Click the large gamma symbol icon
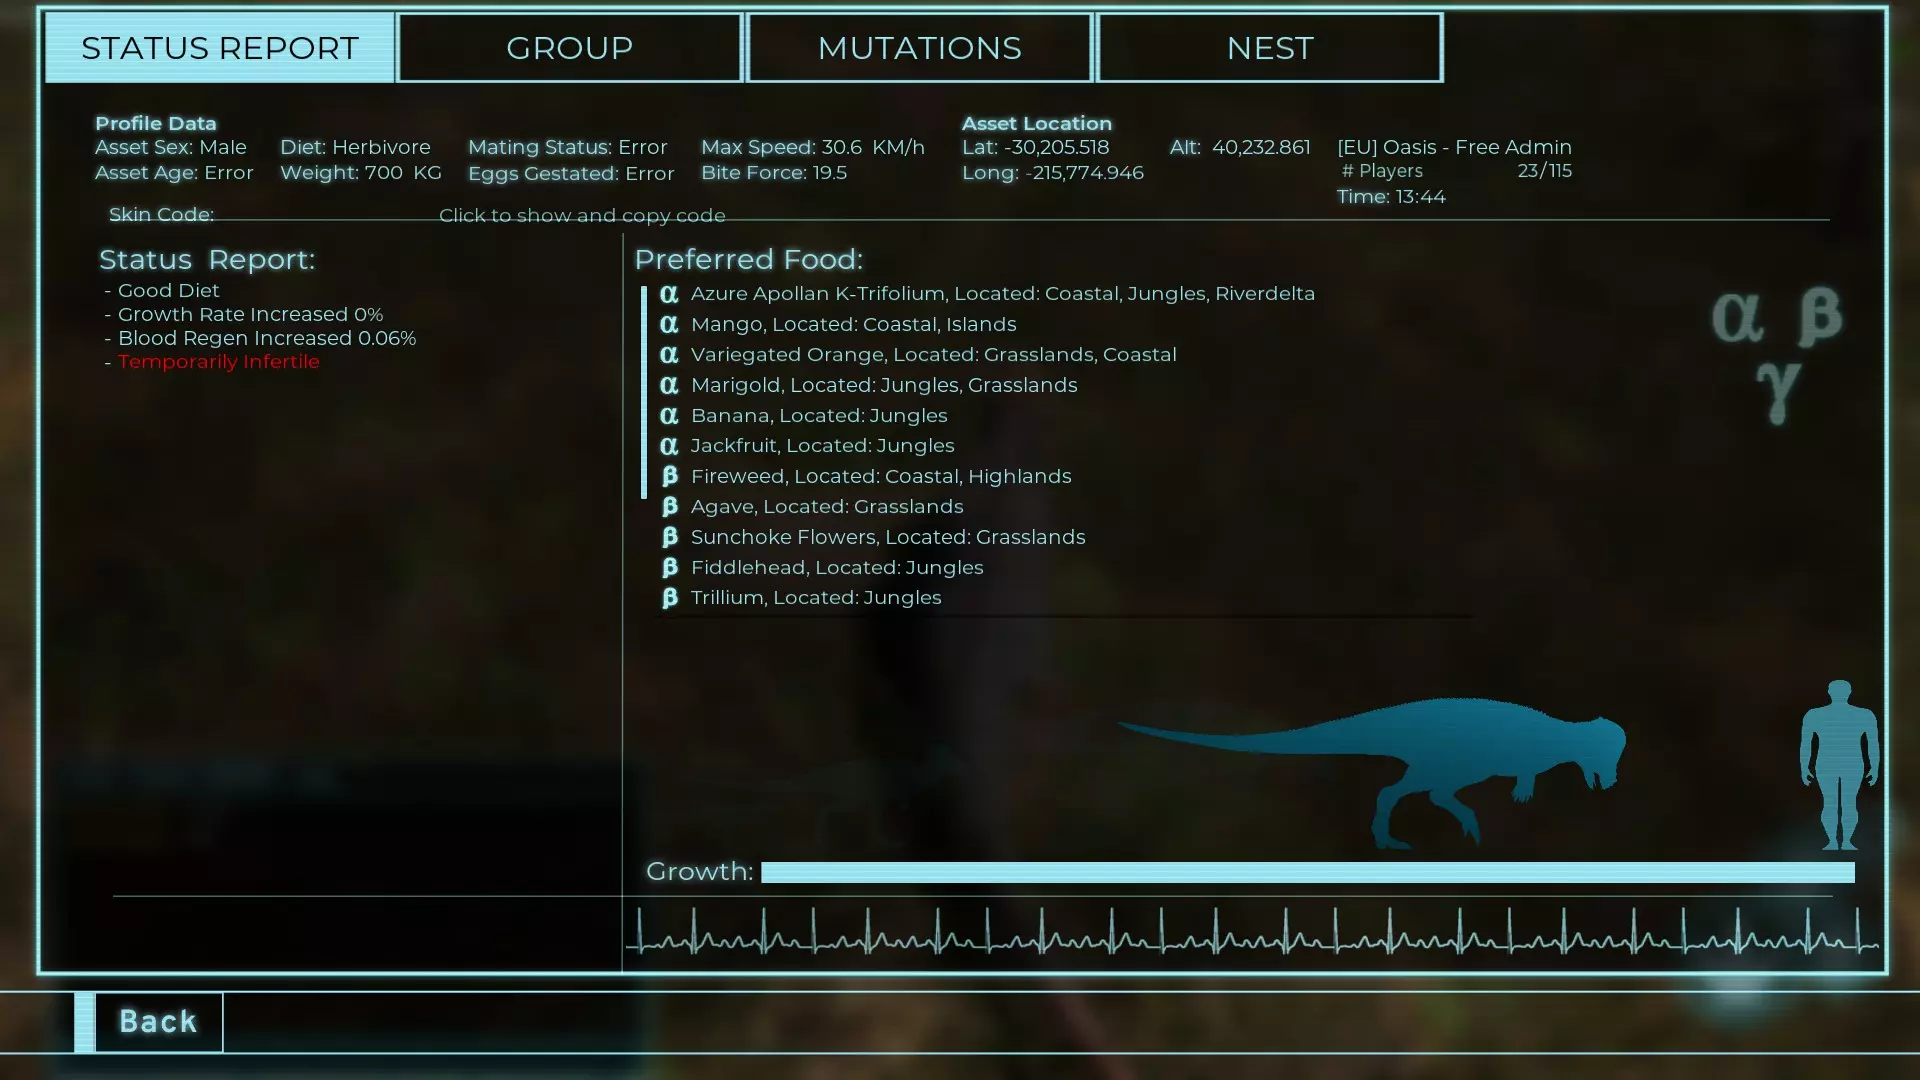This screenshot has width=1920, height=1080. pos(1778,392)
